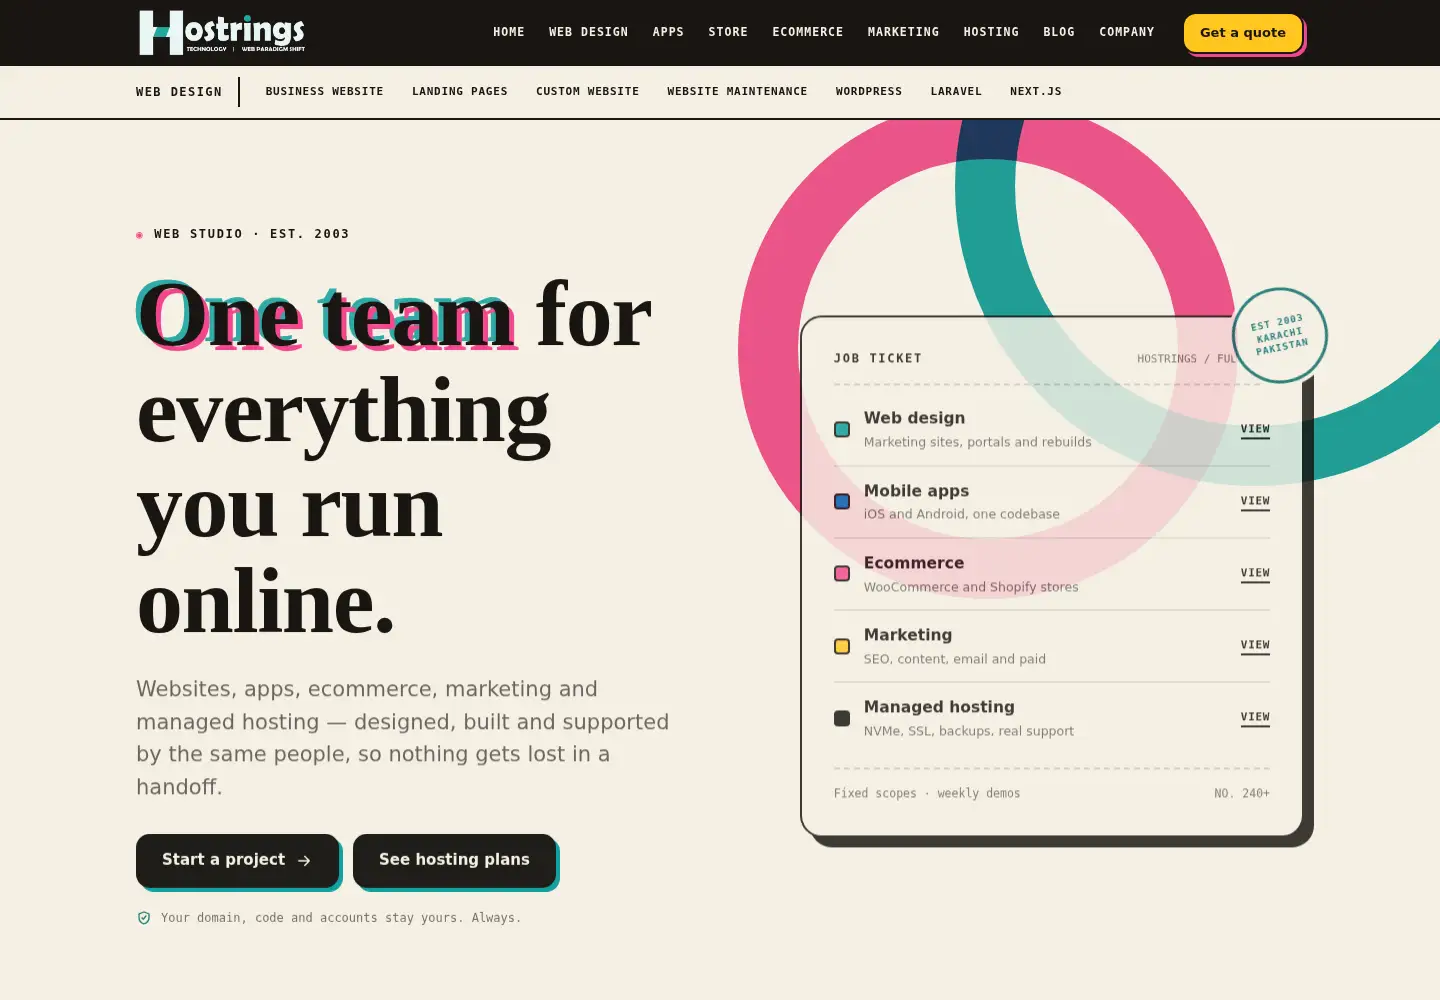The image size is (1440, 1000).
Task: Click the EST 2003 Karachi Pakistan stamp
Action: [1279, 335]
